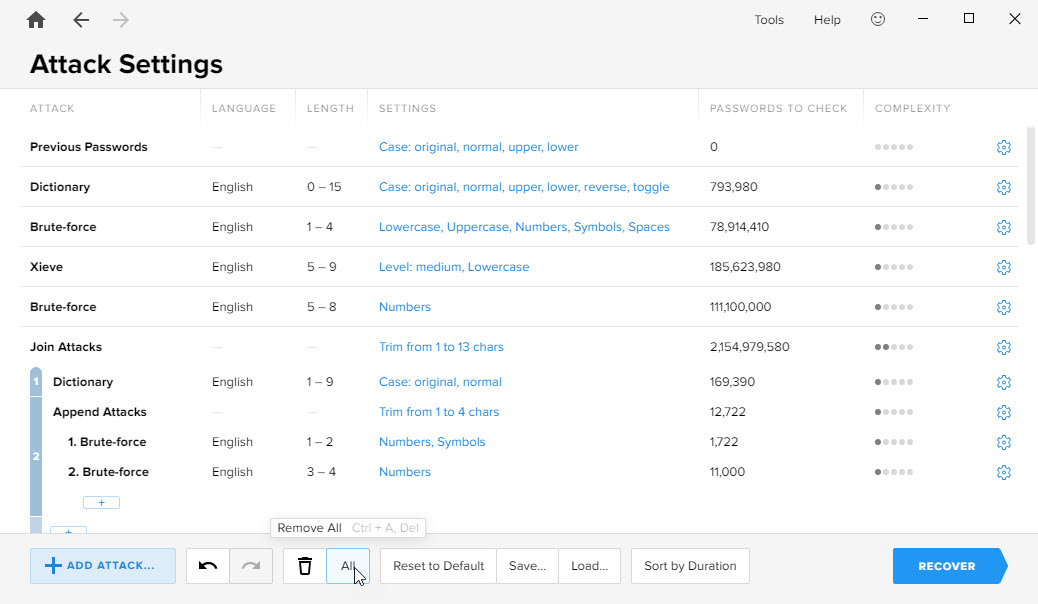
Task: Open the Help menu
Action: coord(827,20)
